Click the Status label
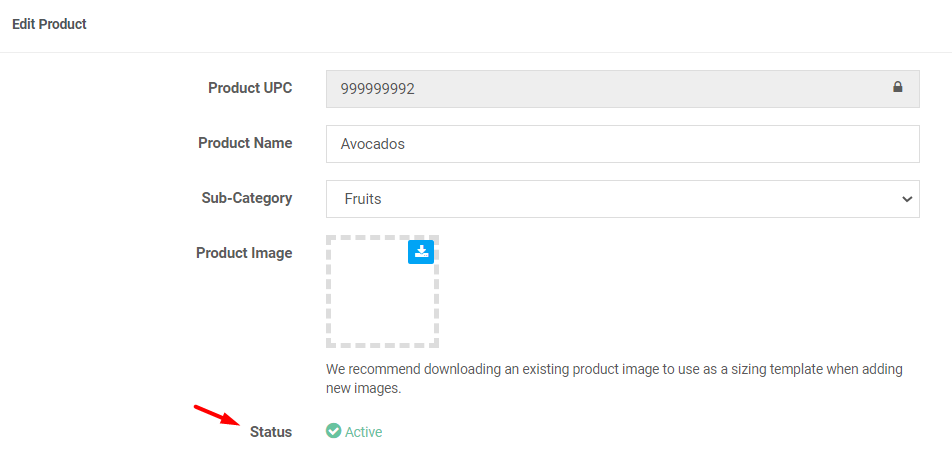Screen dimensions: 952x468 click(x=271, y=432)
